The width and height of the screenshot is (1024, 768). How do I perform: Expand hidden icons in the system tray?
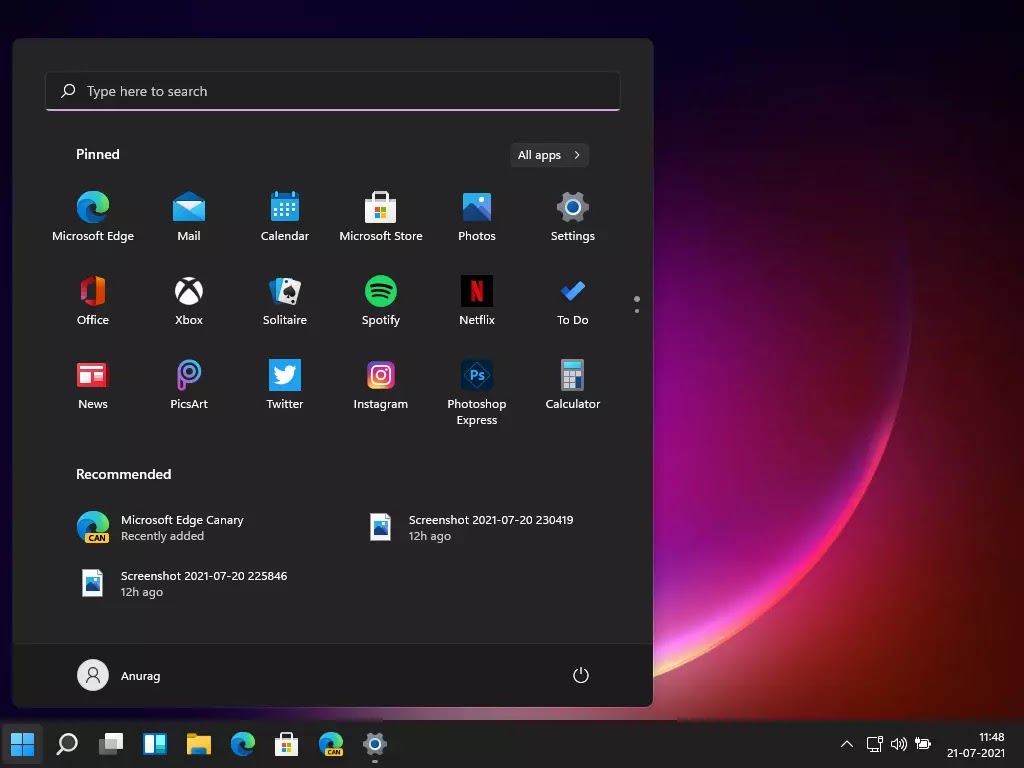(x=846, y=744)
